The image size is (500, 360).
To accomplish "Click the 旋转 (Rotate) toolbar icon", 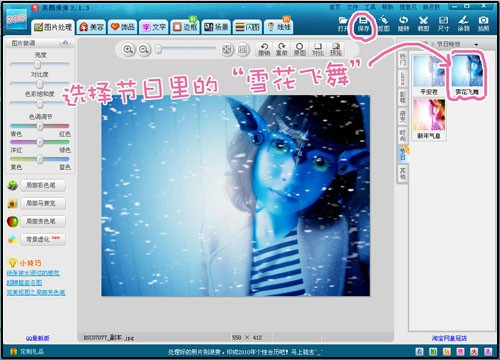I will coord(403,24).
